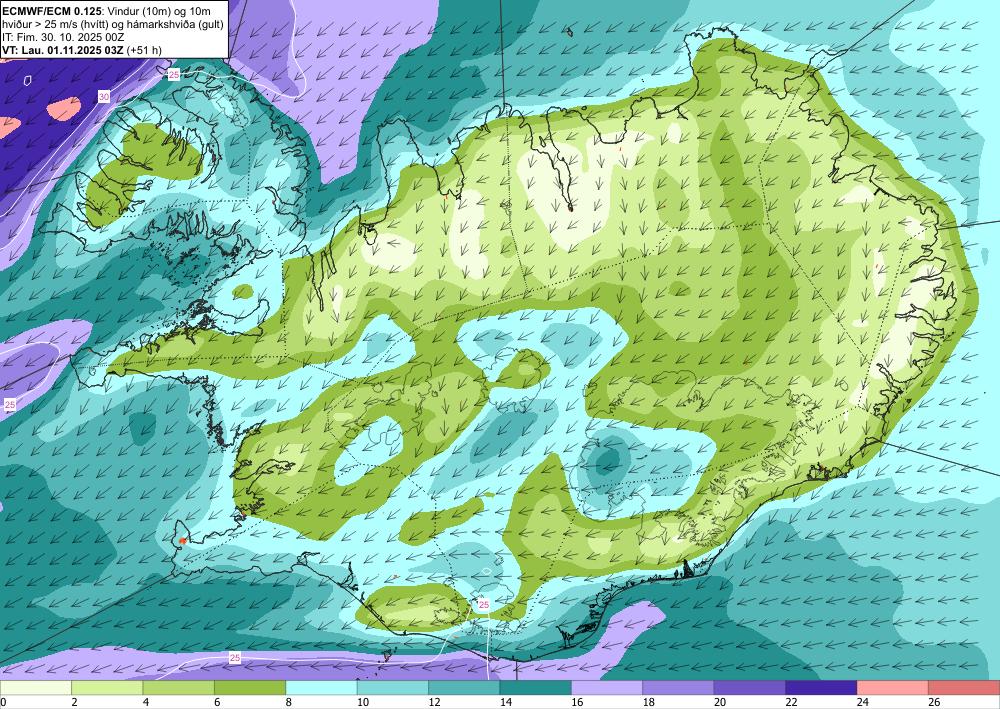Click the light cyan 8–10 m/s legend swatch
This screenshot has width=1000, height=709.
[321, 688]
